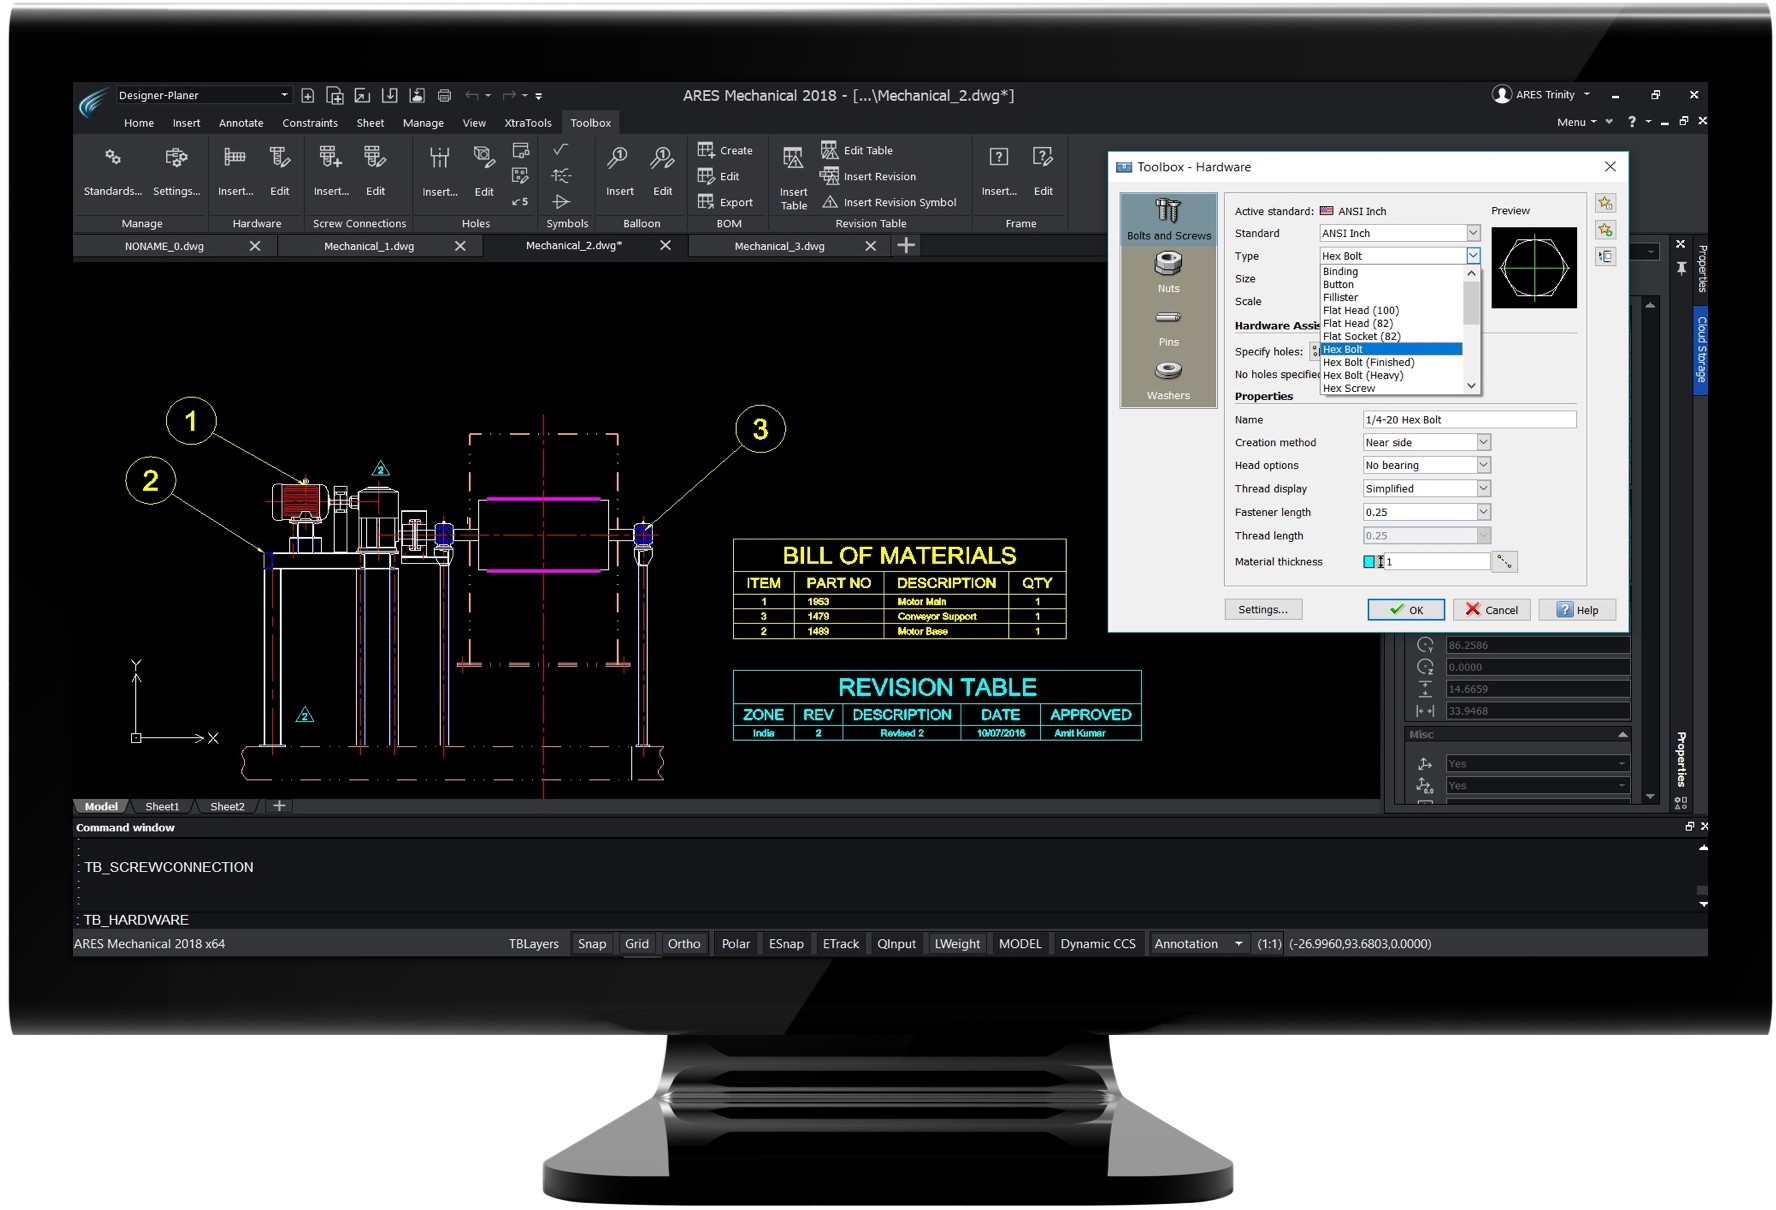Image resolution: width=1776 pixels, height=1210 pixels.
Task: Edit Balloon icon in ribbon
Action: coord(662,158)
